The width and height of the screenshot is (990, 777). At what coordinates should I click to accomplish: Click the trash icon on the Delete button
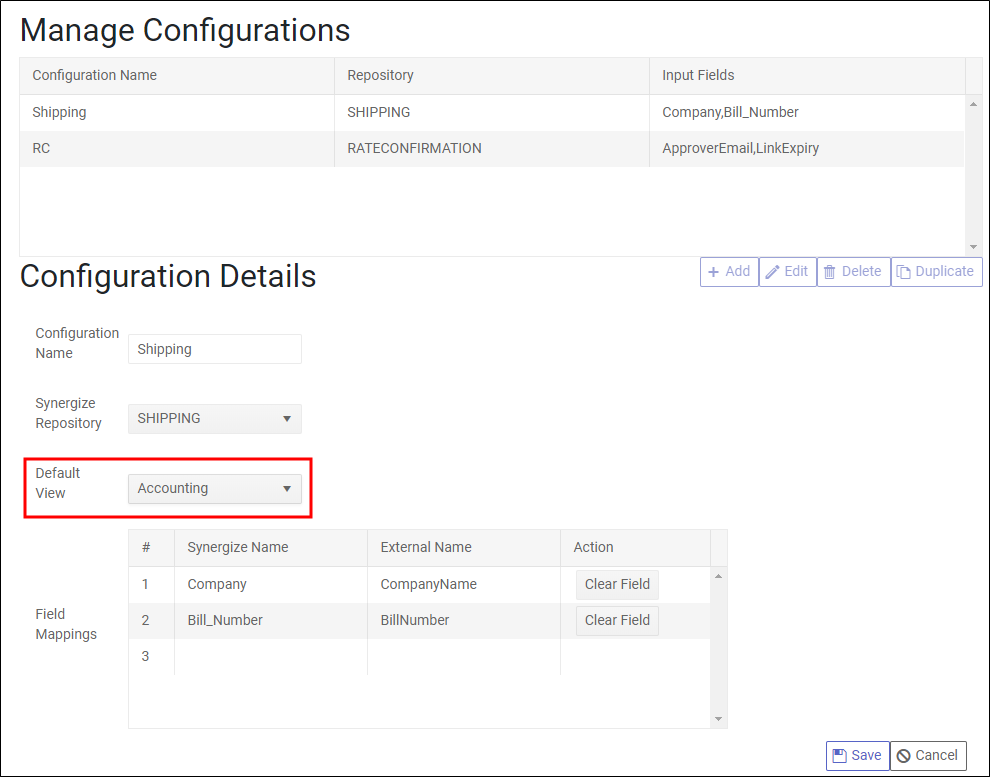coord(831,271)
